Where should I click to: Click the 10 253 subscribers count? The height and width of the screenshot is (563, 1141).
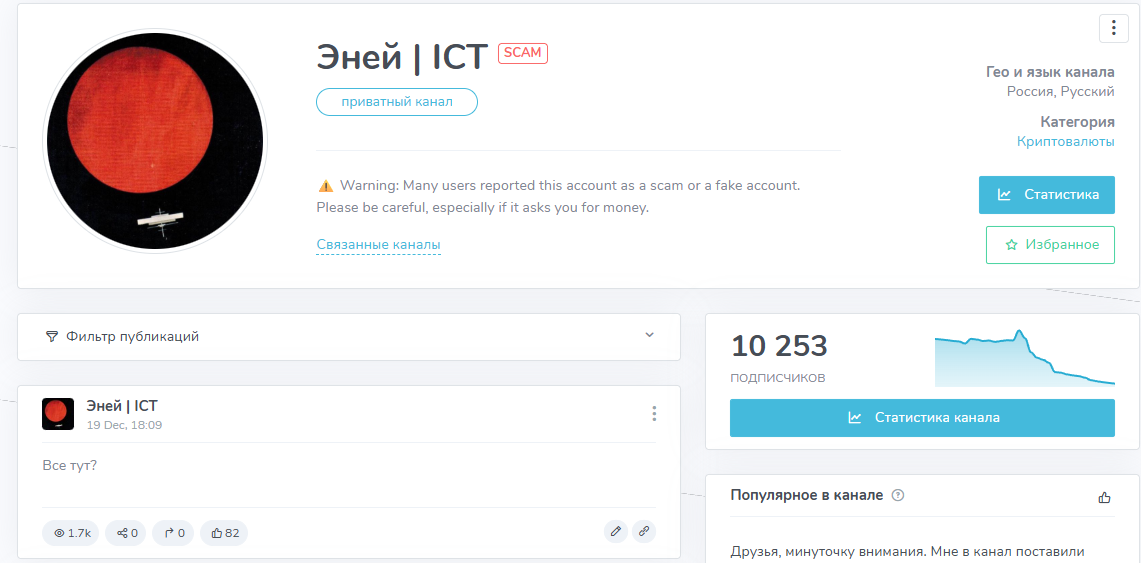[779, 346]
